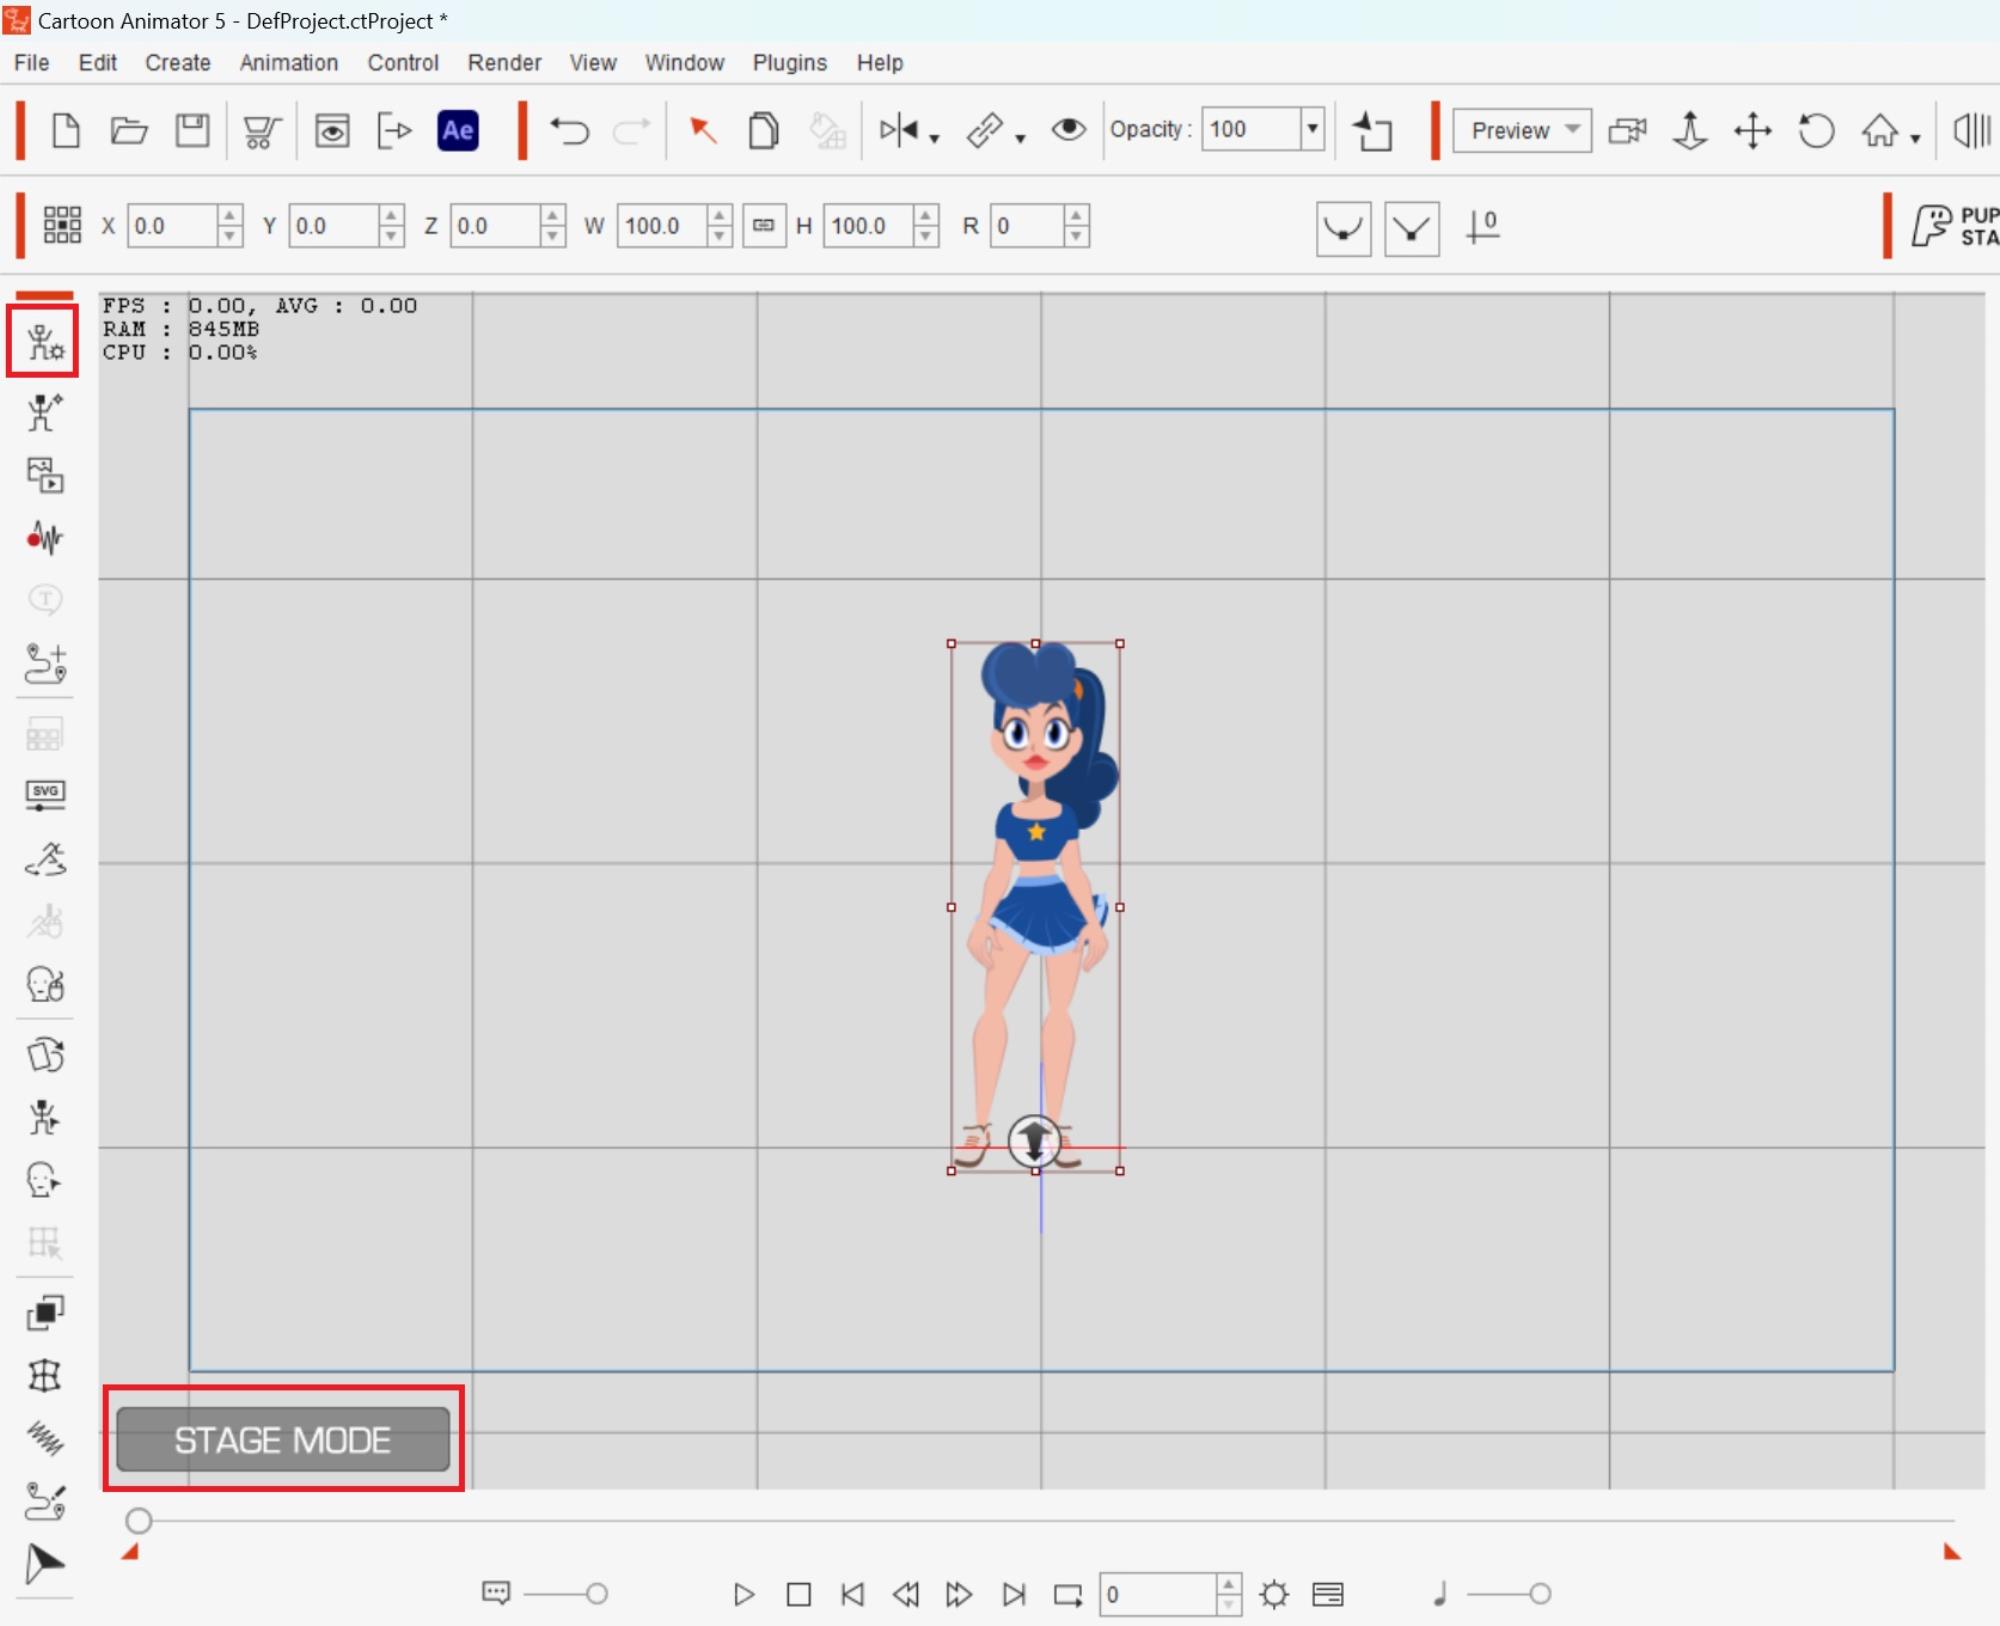Select the rotate camera tool
2000x1626 pixels.
[x=1816, y=131]
